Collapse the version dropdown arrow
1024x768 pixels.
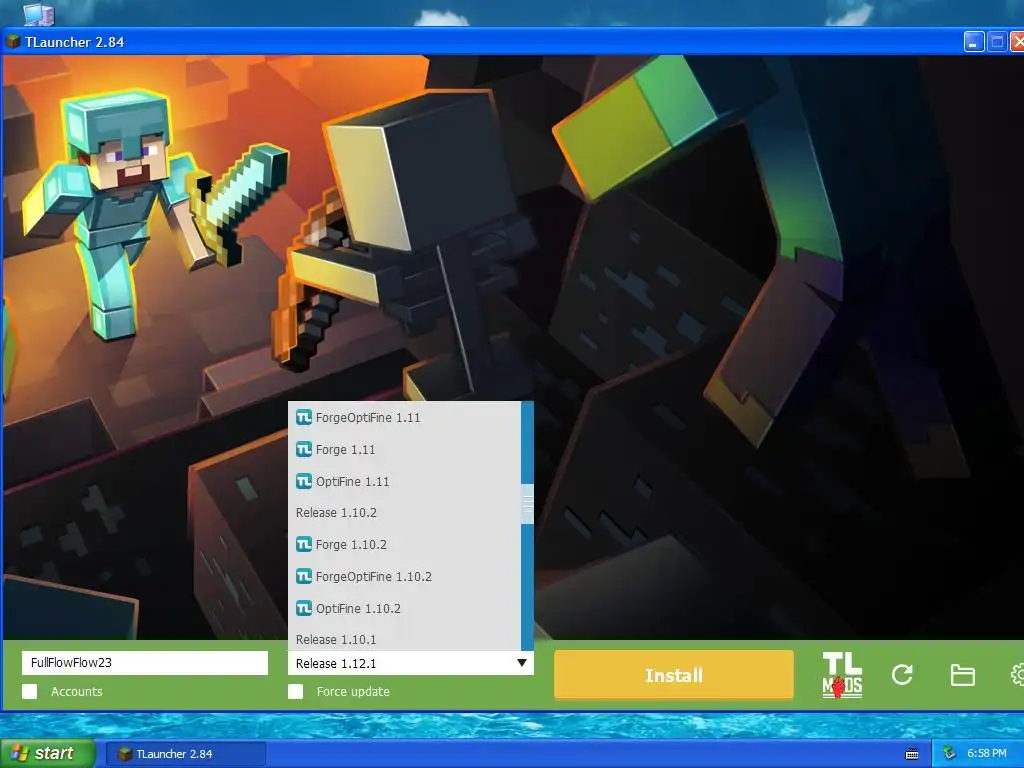click(x=522, y=663)
